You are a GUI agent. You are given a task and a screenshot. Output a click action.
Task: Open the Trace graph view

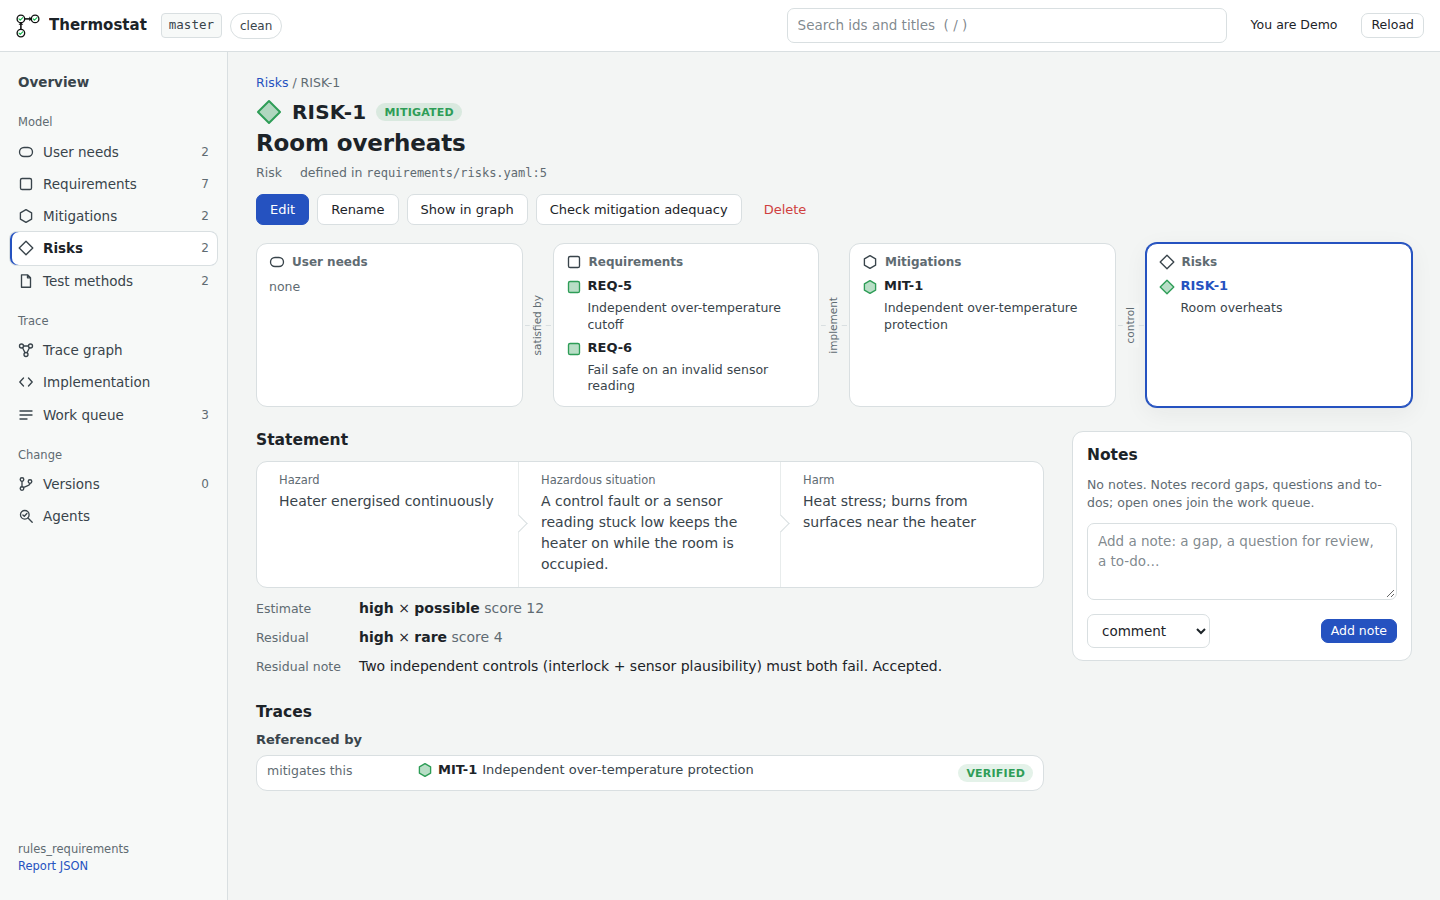tap(114, 350)
